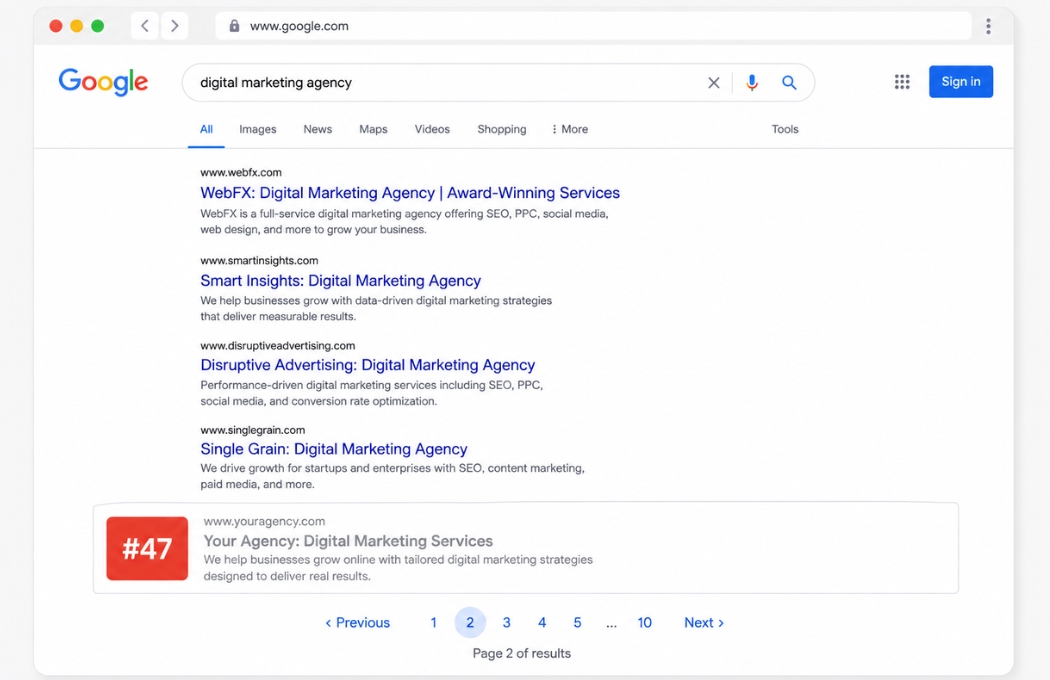Open the Smart Insights result link
The image size is (1050, 680).
pyautogui.click(x=340, y=281)
